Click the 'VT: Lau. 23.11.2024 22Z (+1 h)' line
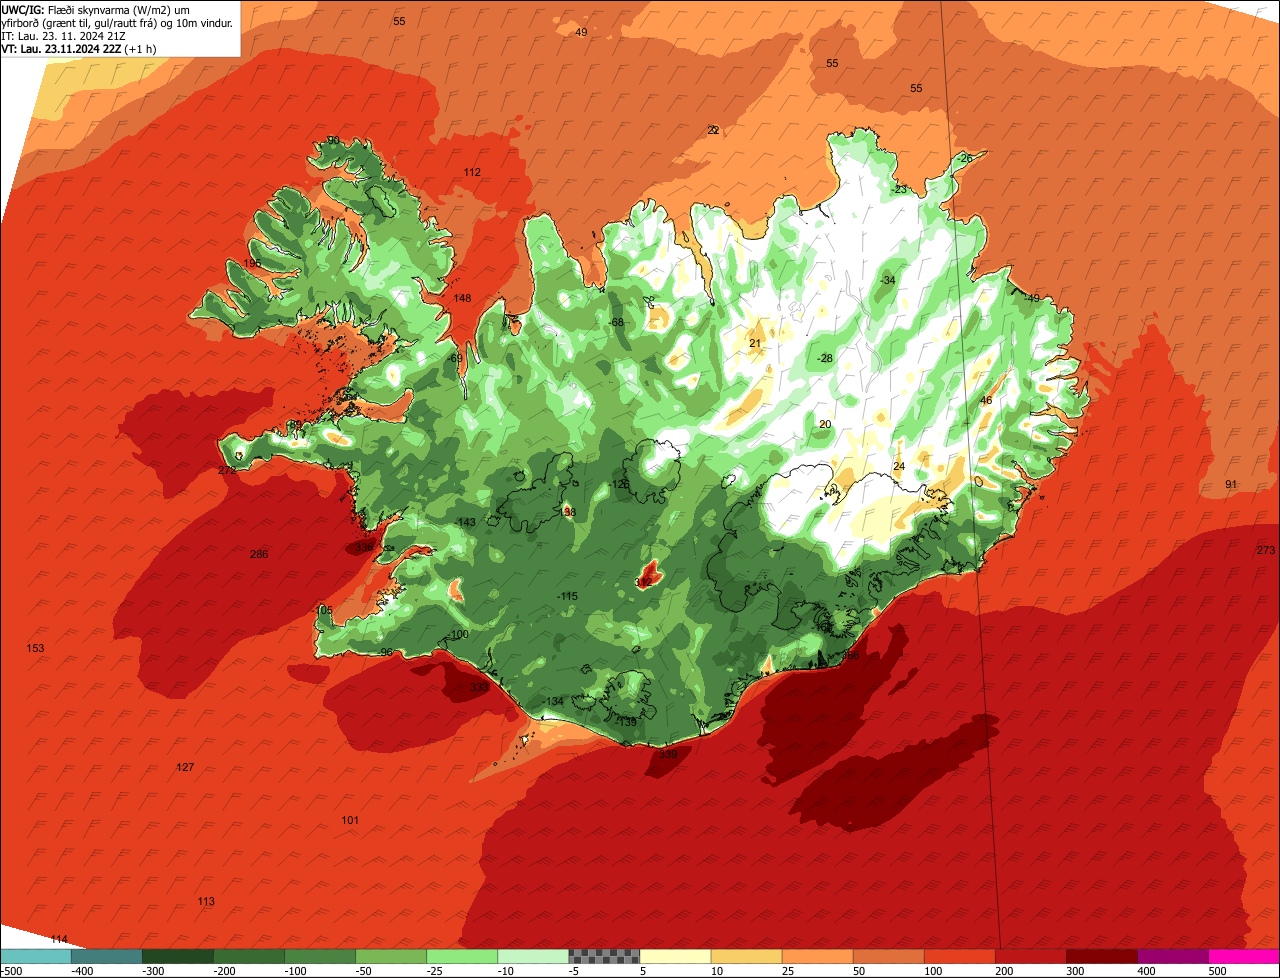This screenshot has width=1280, height=978. (x=79, y=49)
